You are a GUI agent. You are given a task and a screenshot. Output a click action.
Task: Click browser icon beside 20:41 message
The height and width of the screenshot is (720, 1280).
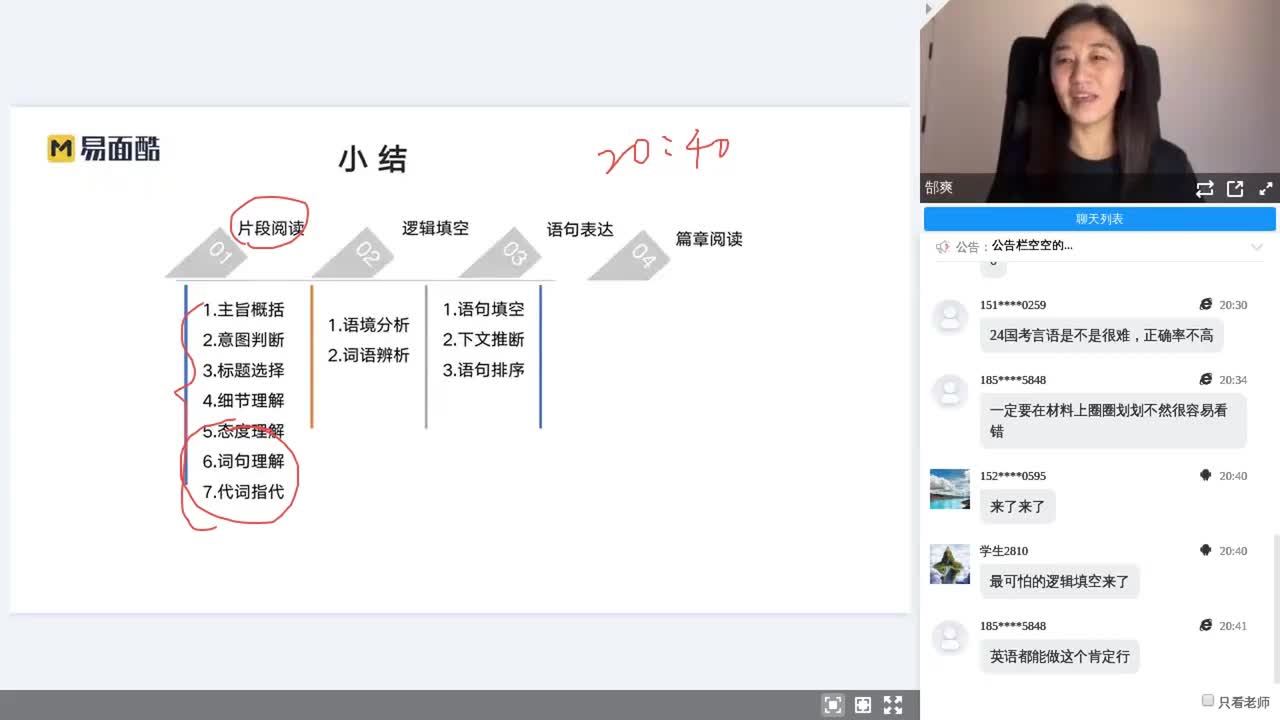(x=1205, y=626)
